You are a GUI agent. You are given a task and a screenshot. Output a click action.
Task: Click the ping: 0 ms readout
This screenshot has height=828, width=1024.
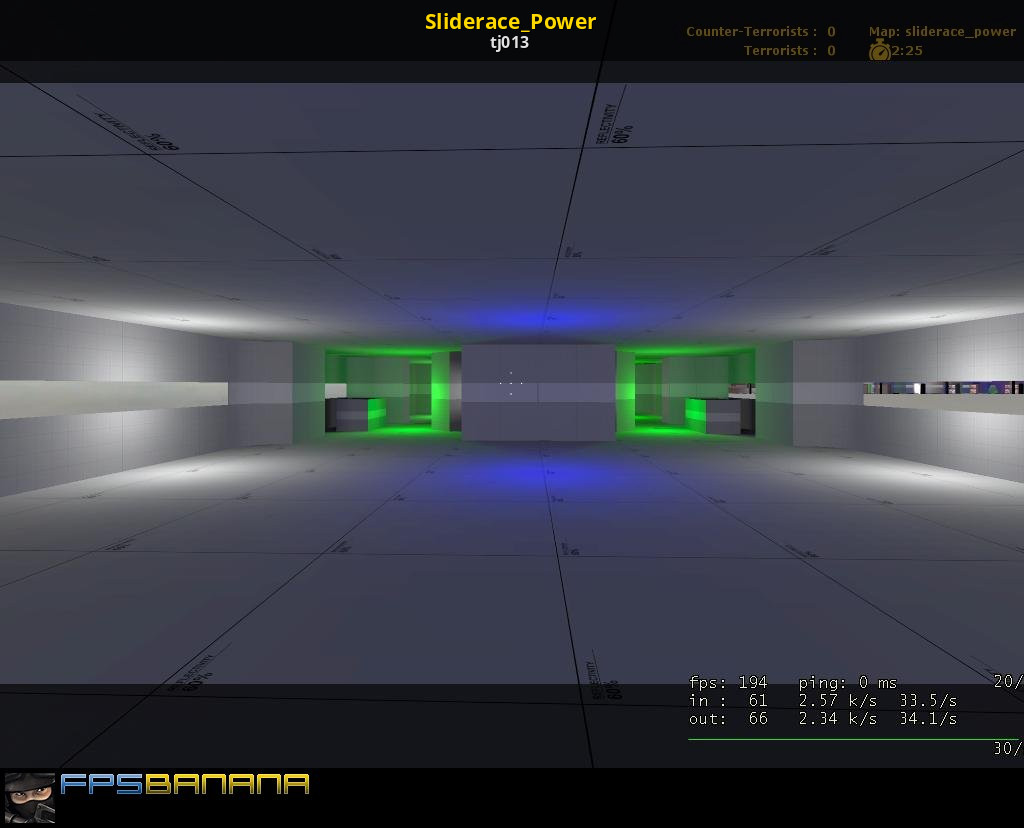tap(848, 683)
